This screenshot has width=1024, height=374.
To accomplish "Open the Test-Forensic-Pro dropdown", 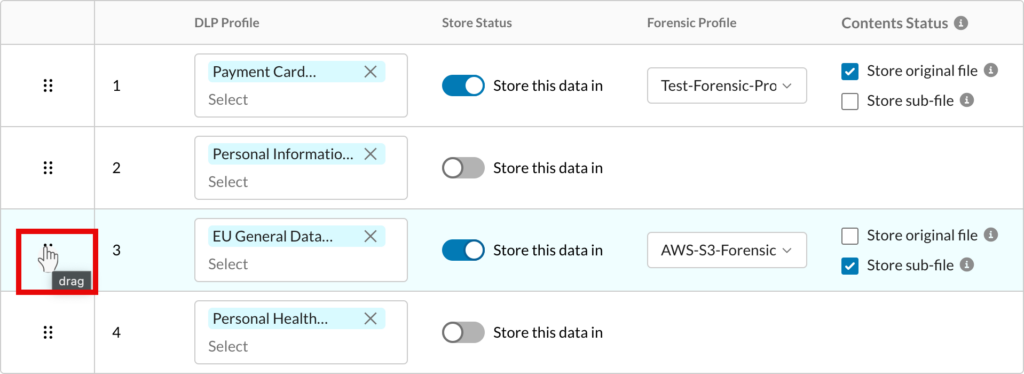I will [727, 86].
